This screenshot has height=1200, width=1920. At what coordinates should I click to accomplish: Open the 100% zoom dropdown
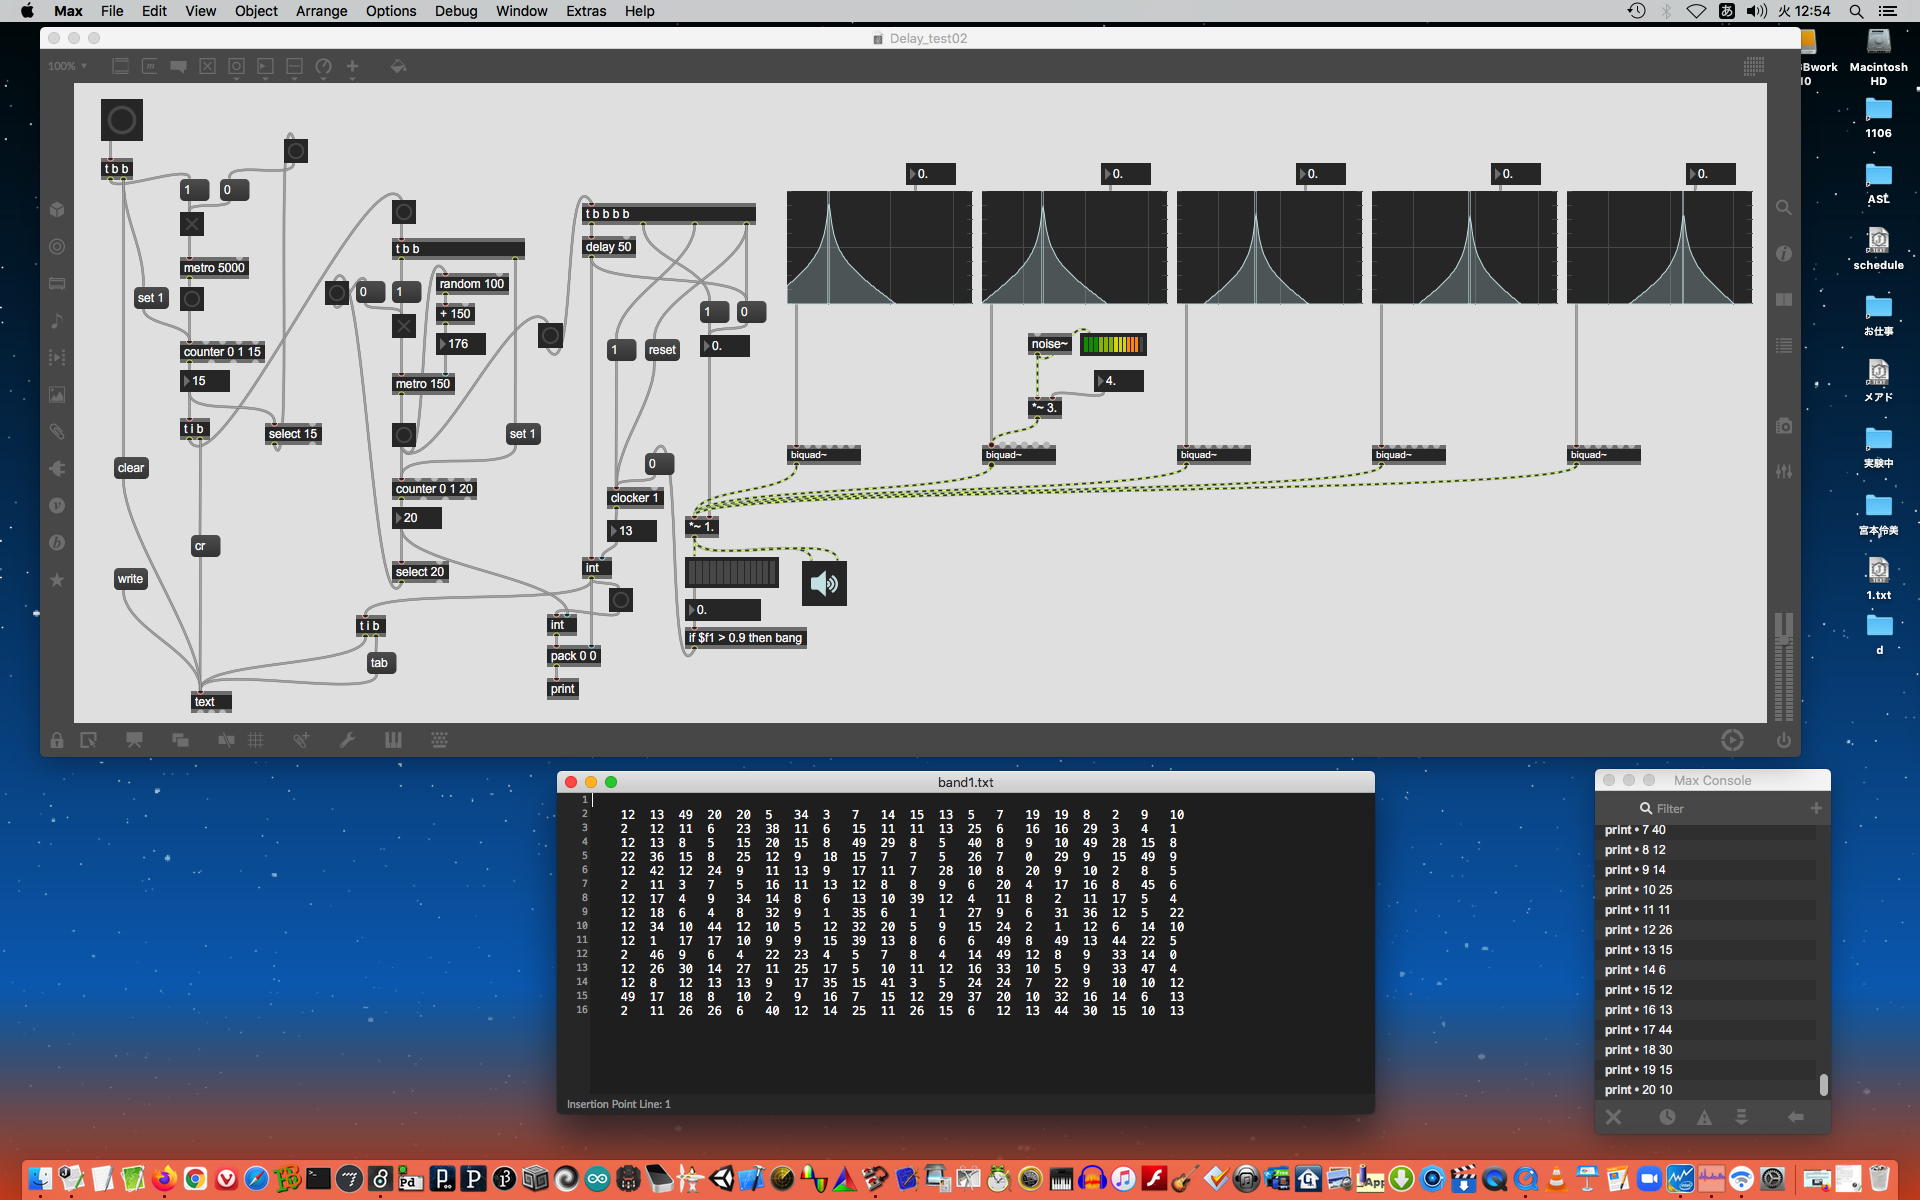(x=68, y=67)
